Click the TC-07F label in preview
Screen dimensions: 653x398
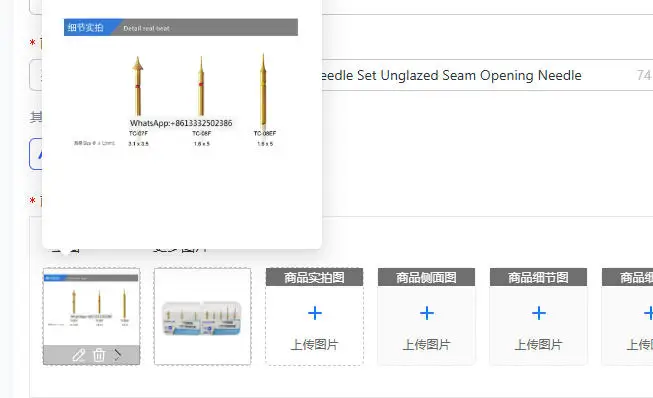click(138, 134)
